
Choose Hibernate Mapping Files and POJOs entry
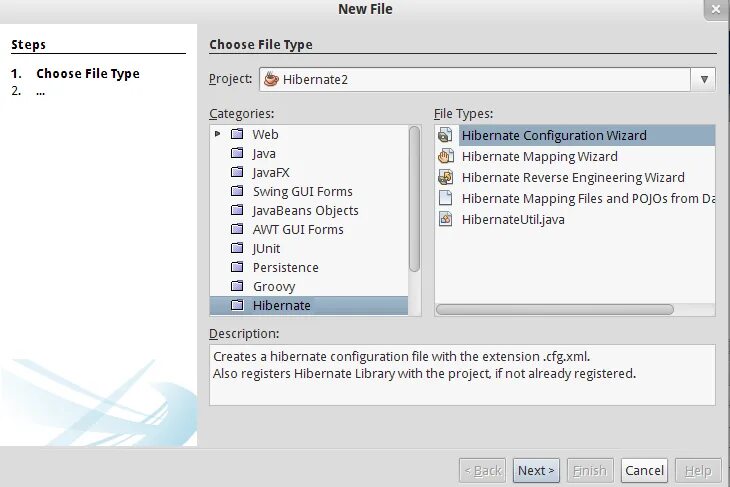(588, 198)
